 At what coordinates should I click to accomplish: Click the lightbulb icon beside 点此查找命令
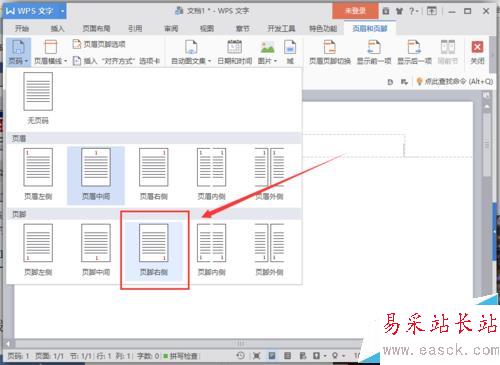point(419,81)
